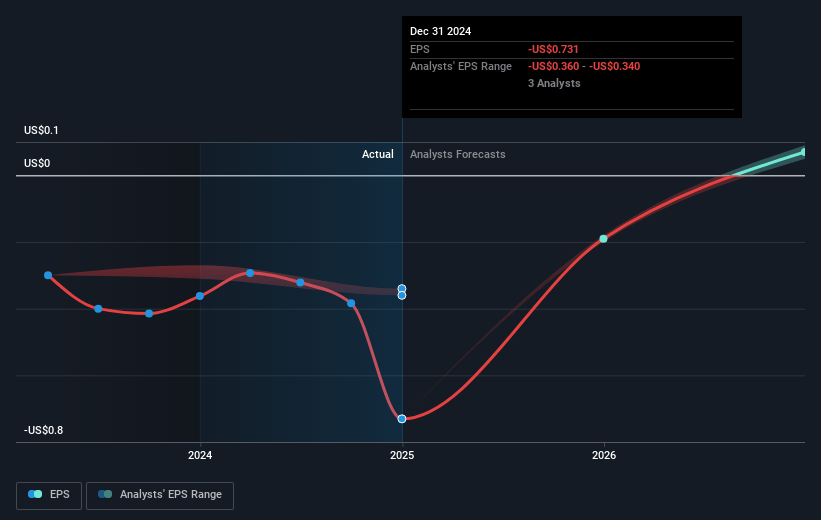Image resolution: width=821 pixels, height=520 pixels.
Task: Click the Analysts Forecasts label
Action: 458,154
